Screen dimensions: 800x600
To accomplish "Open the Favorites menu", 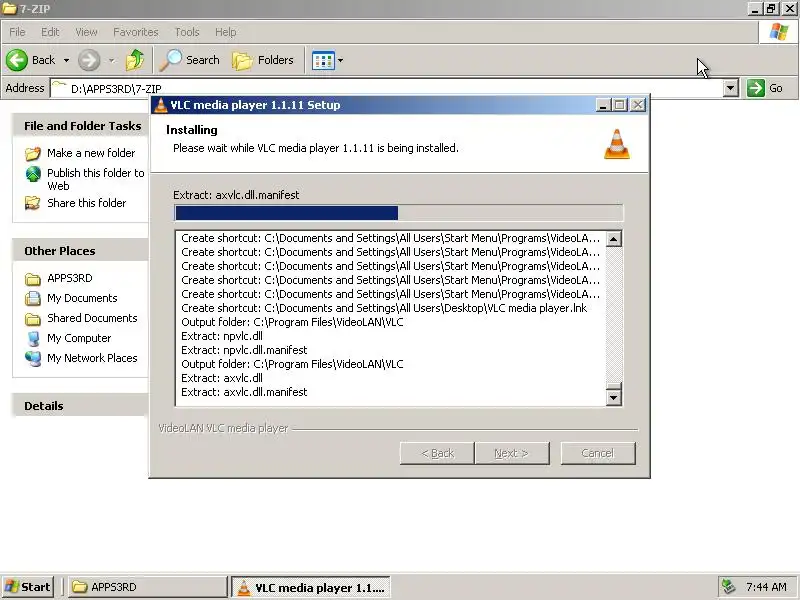I will click(136, 32).
